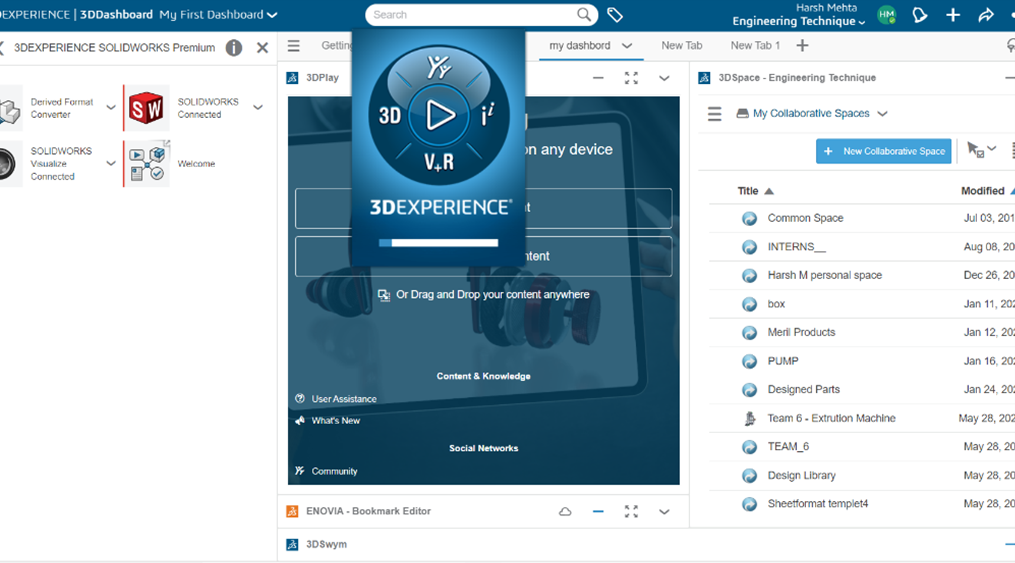Screen dimensions: 1015x563
Task: Click the tag icon beside search
Action: click(x=615, y=15)
